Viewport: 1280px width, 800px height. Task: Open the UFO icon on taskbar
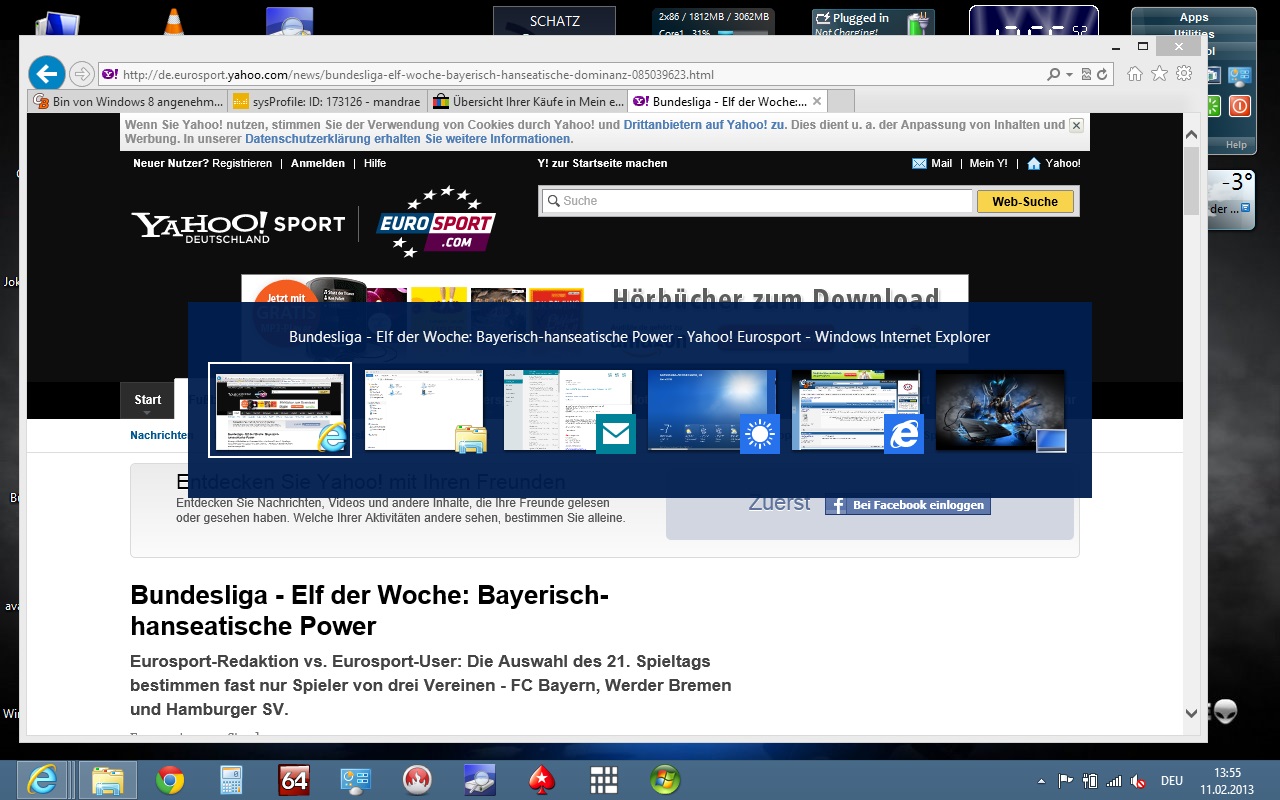[479, 780]
